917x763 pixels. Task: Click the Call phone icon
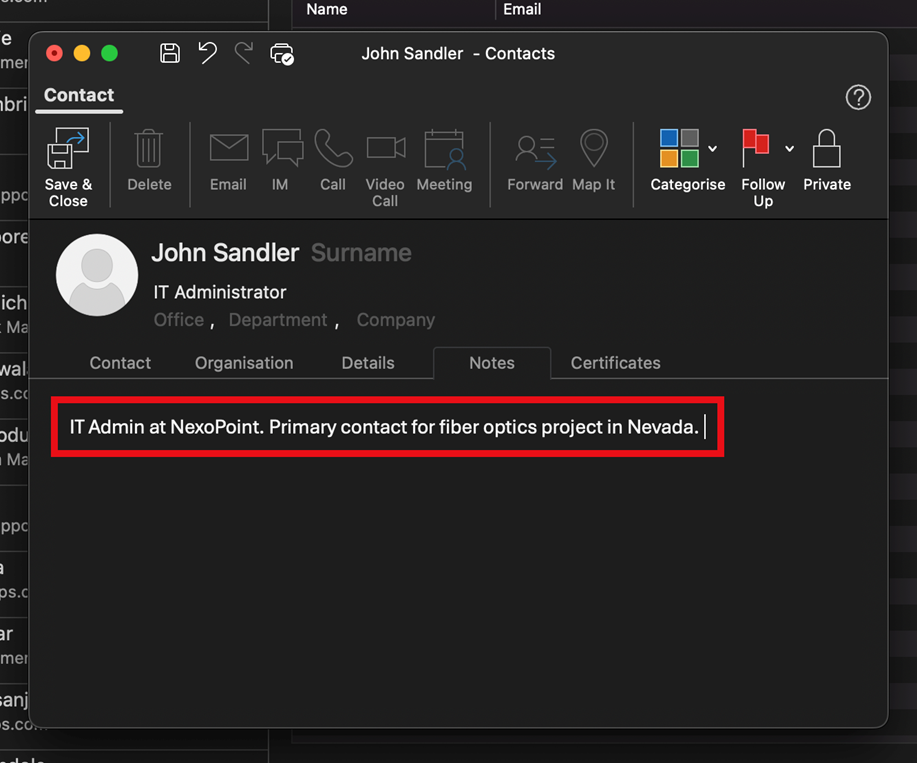(x=333, y=149)
